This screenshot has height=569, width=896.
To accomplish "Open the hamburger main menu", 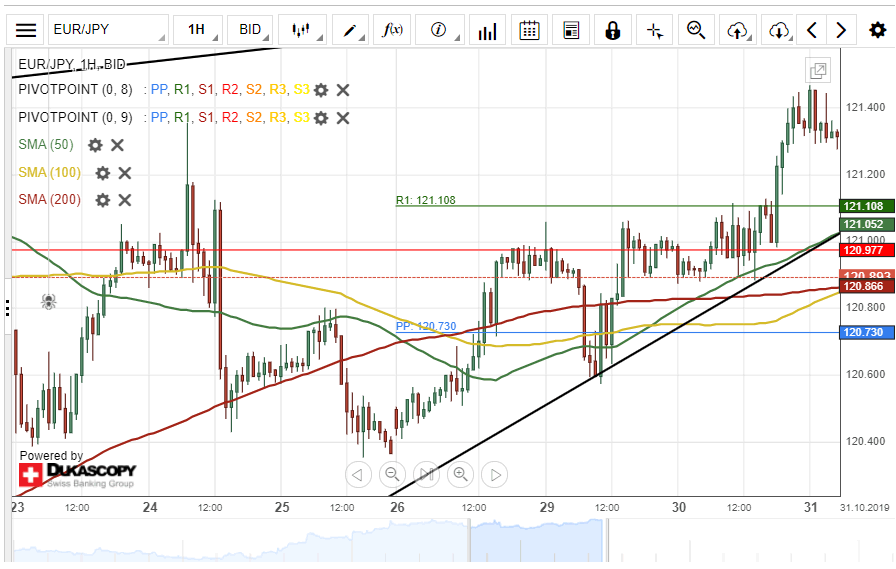I will pos(25,30).
